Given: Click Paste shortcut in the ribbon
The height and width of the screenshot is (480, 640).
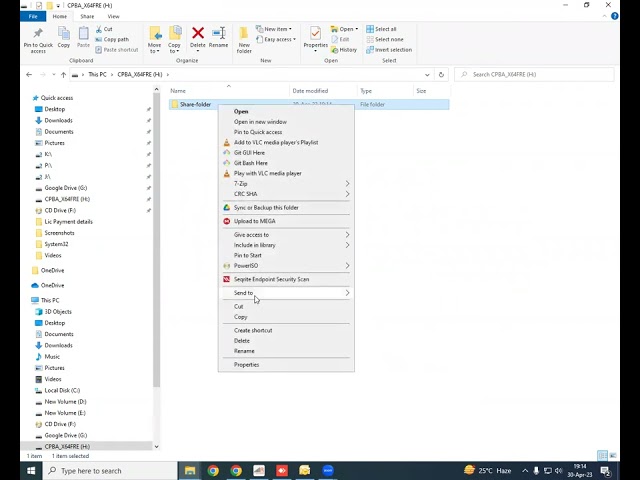Looking at the screenshot, I should (x=117, y=49).
